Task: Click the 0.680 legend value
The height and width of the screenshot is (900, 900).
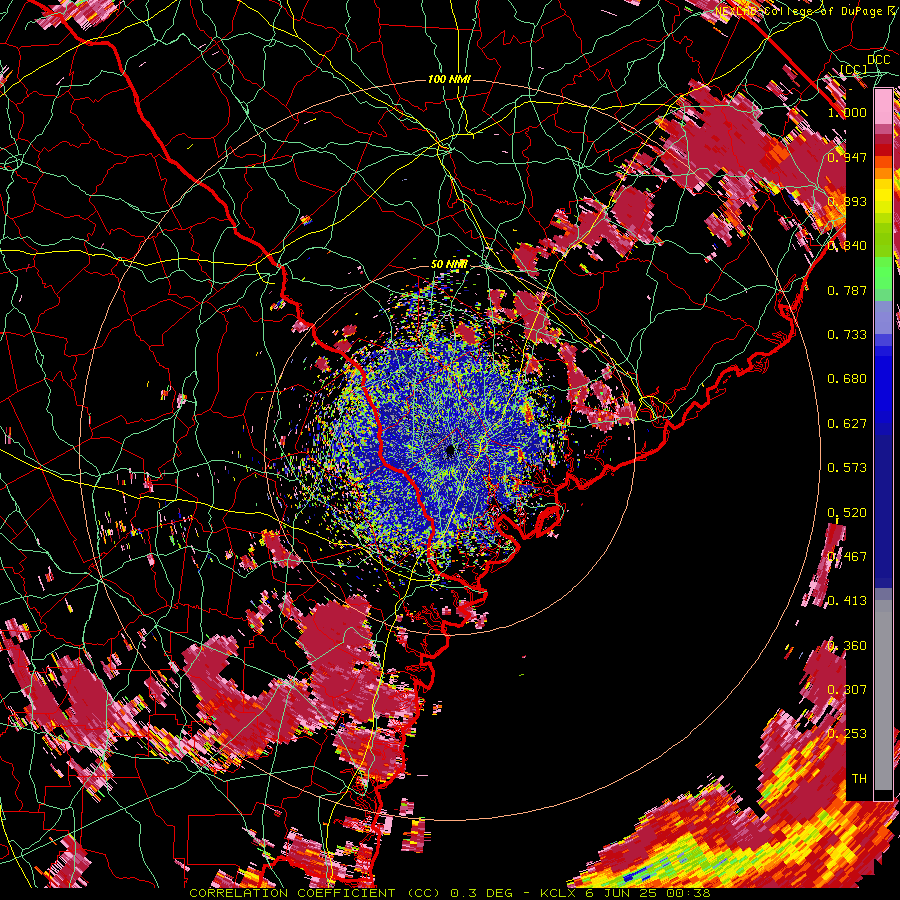Action: [x=847, y=379]
